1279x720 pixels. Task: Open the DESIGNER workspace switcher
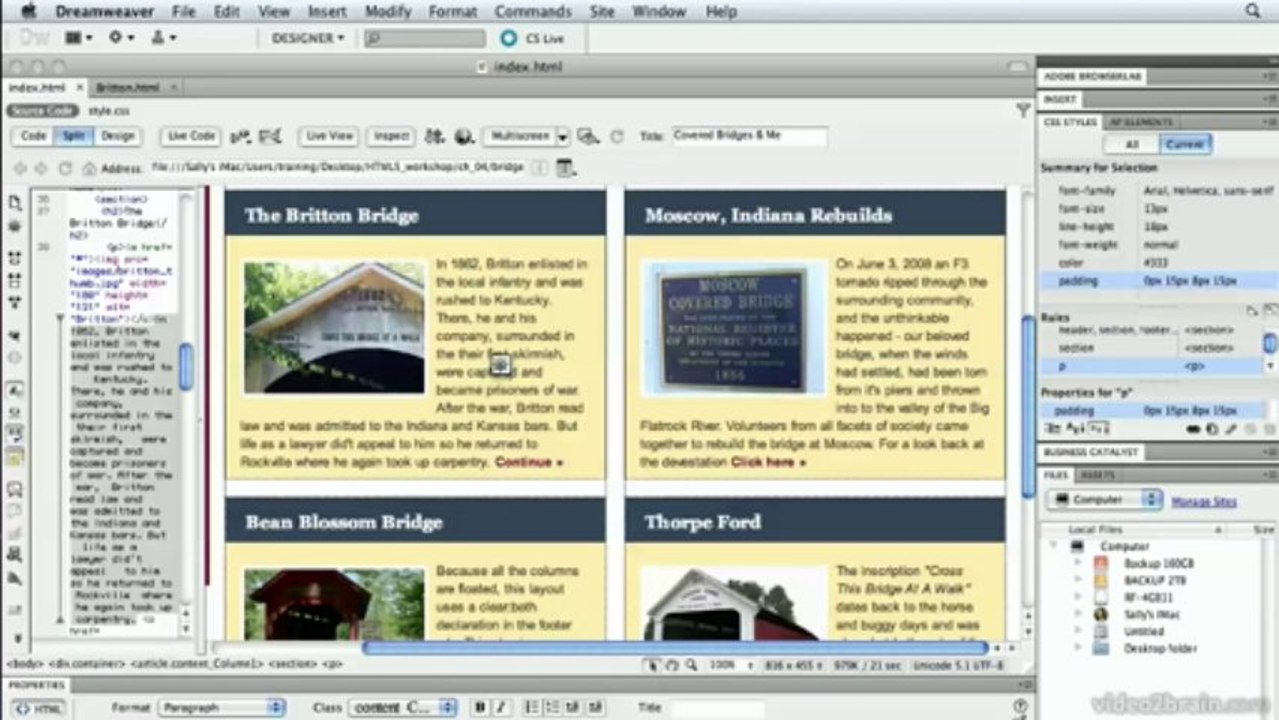tap(308, 38)
